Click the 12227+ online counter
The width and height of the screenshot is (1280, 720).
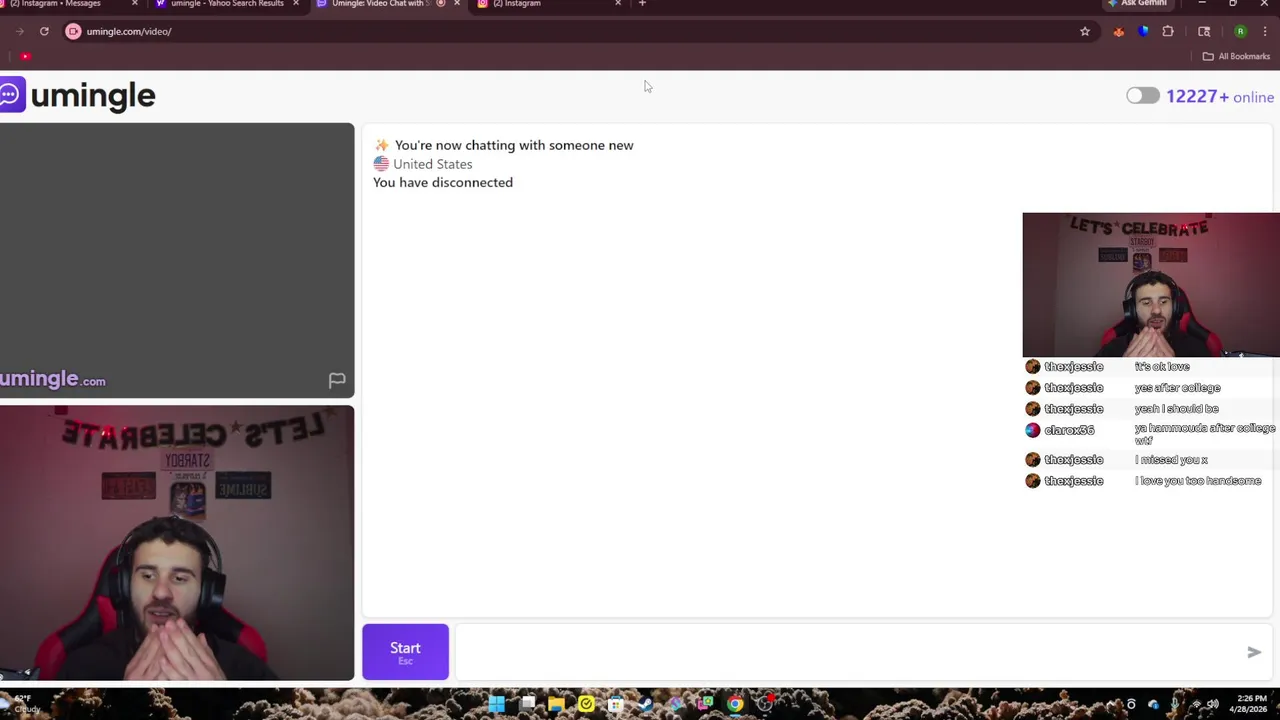(x=1220, y=97)
